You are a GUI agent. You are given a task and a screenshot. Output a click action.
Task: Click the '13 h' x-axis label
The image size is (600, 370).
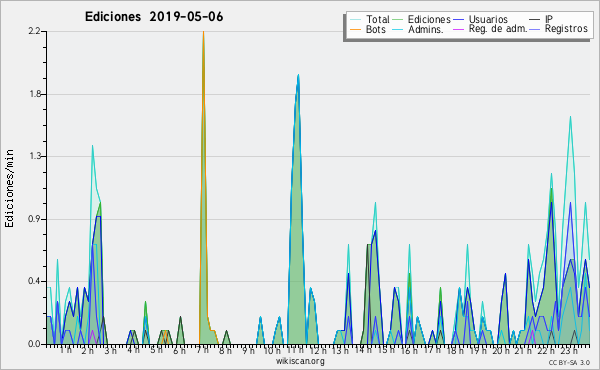tap(340, 350)
